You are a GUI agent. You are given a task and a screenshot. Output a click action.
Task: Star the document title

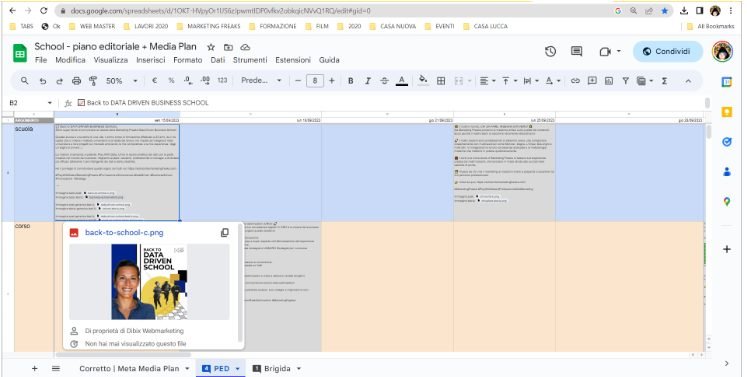coord(211,47)
